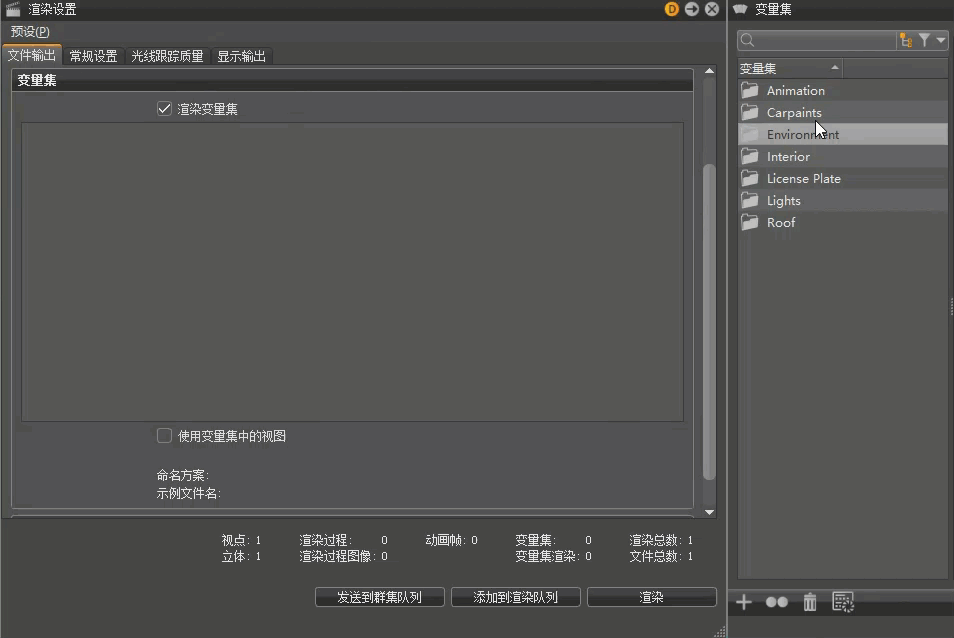Toggle the tree hierarchy view icon

pos(906,41)
